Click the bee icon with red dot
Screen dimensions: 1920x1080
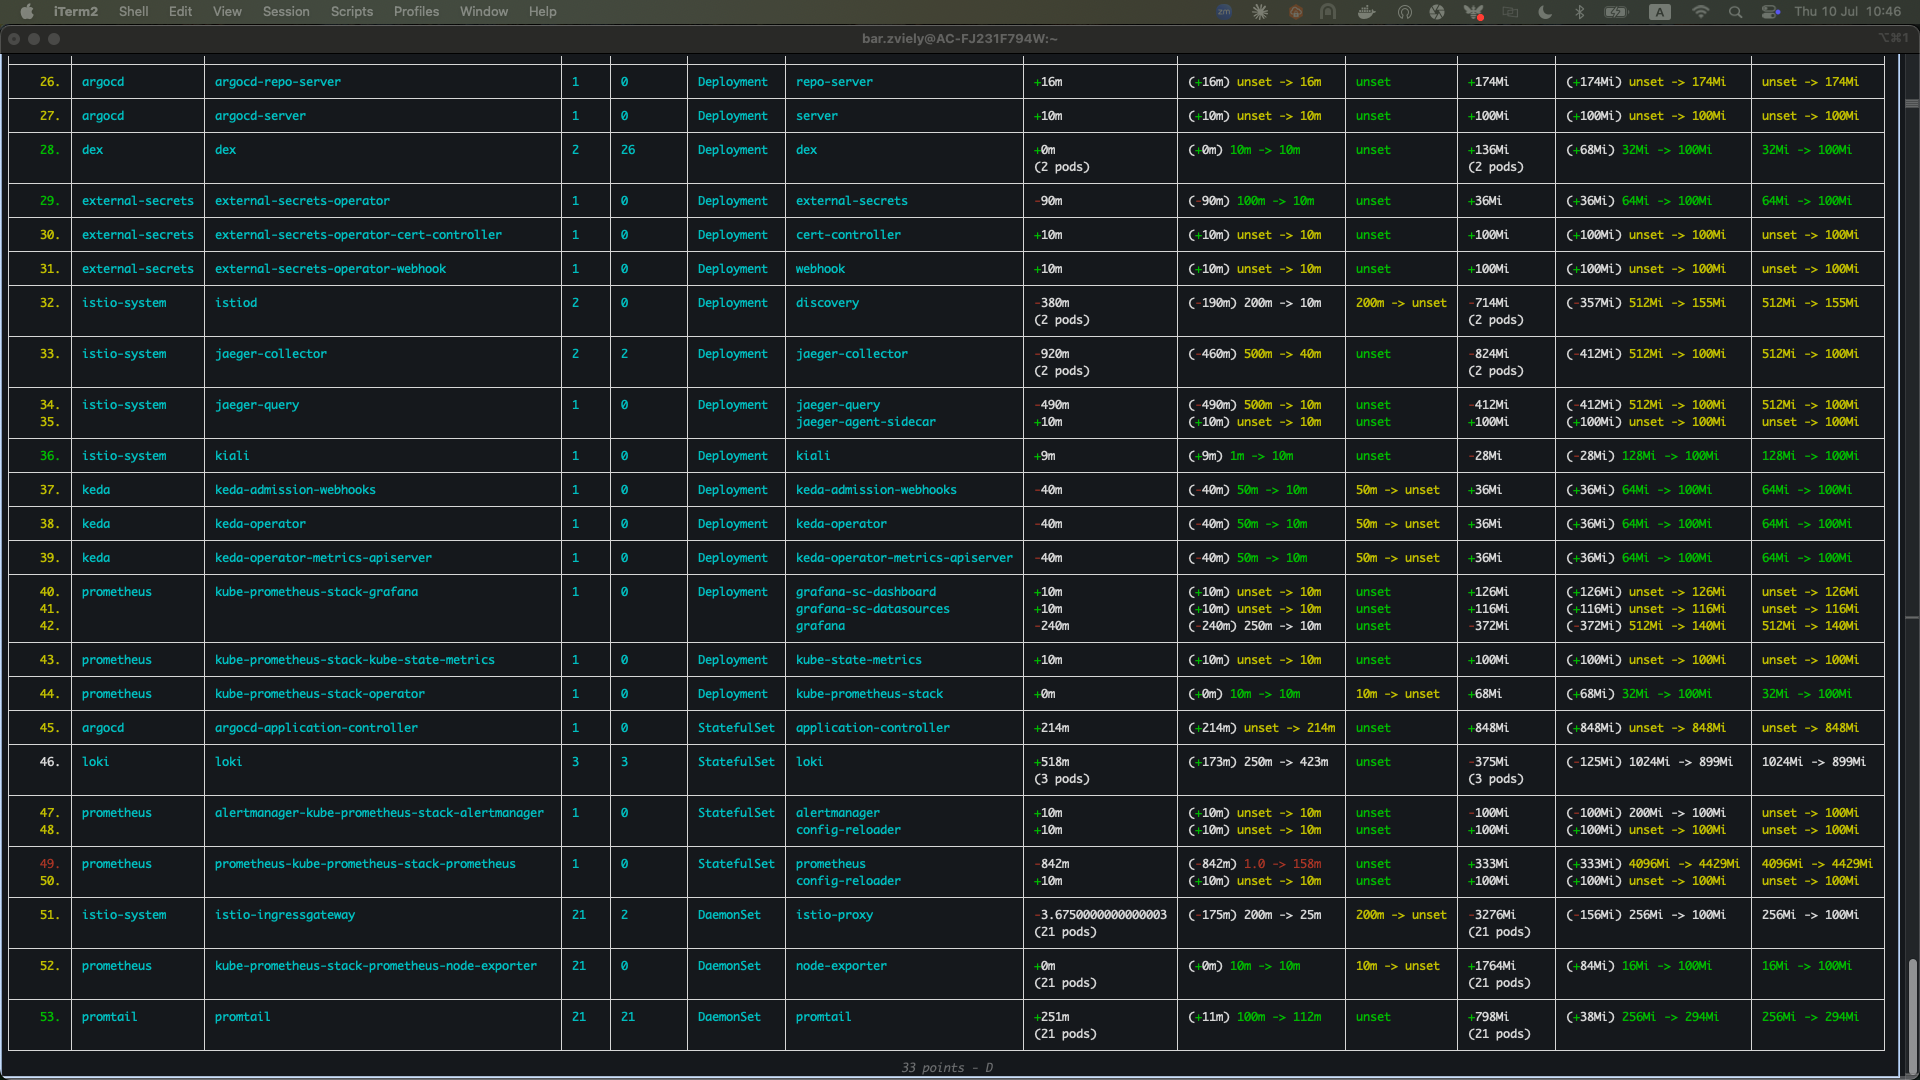1474,11
